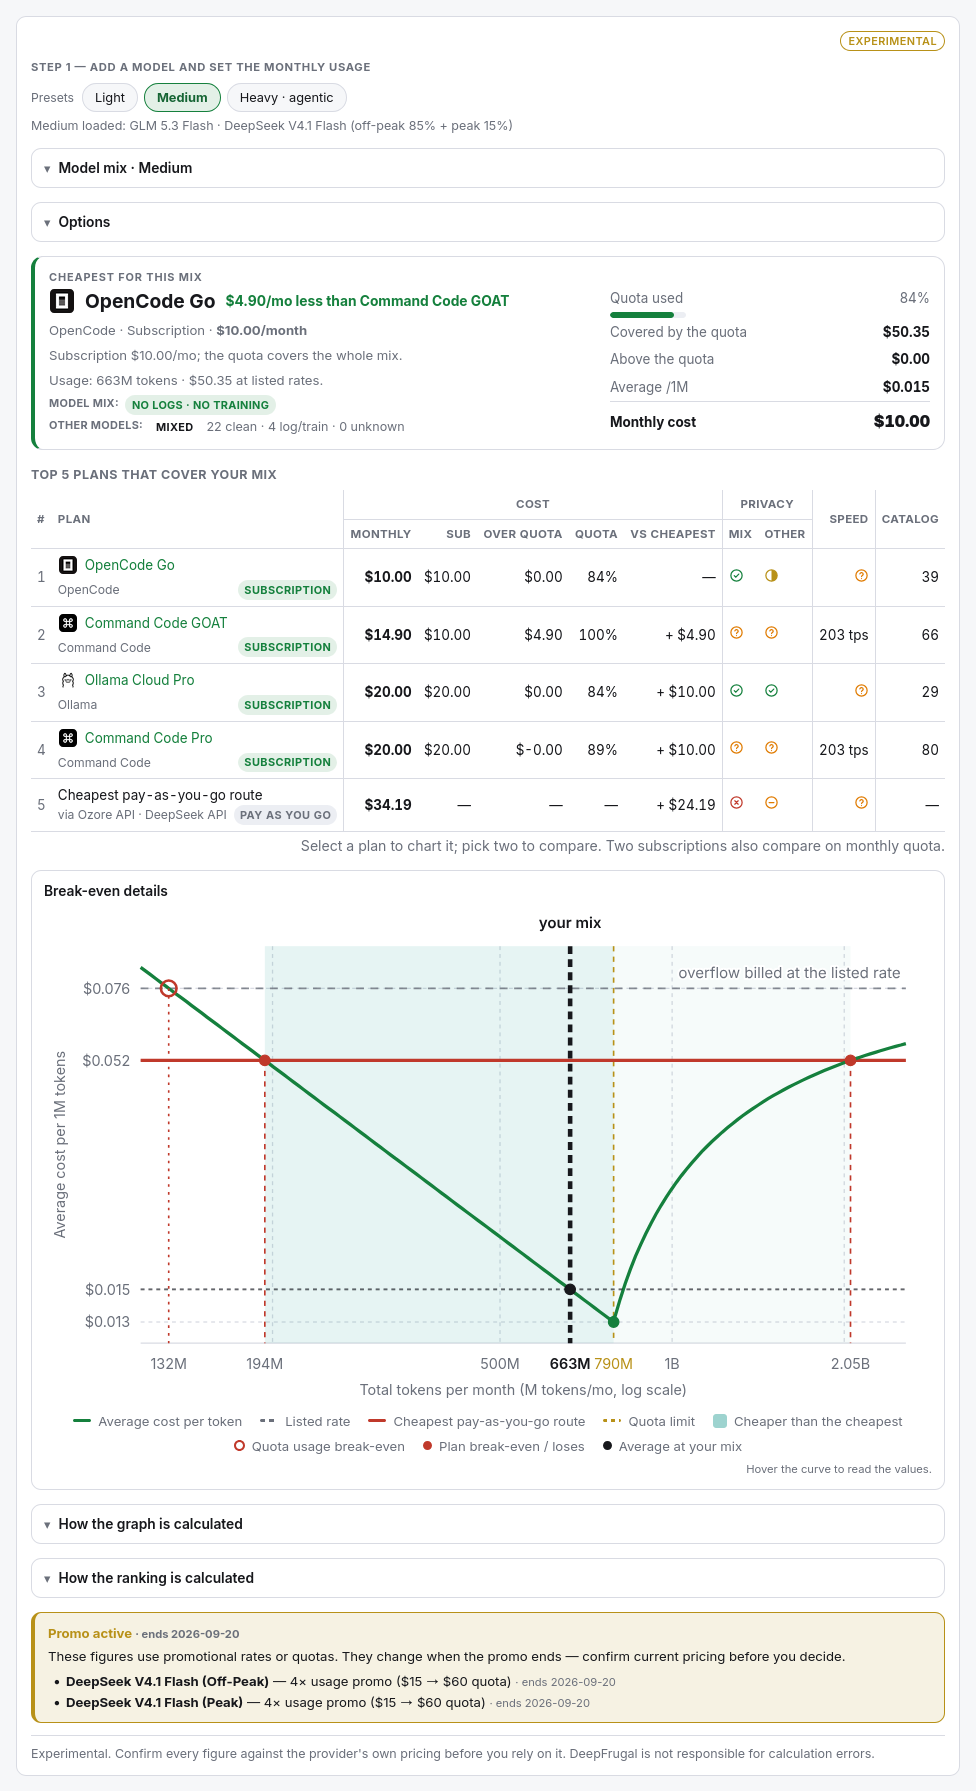Click the Quota limit legend entry

coord(649,1421)
